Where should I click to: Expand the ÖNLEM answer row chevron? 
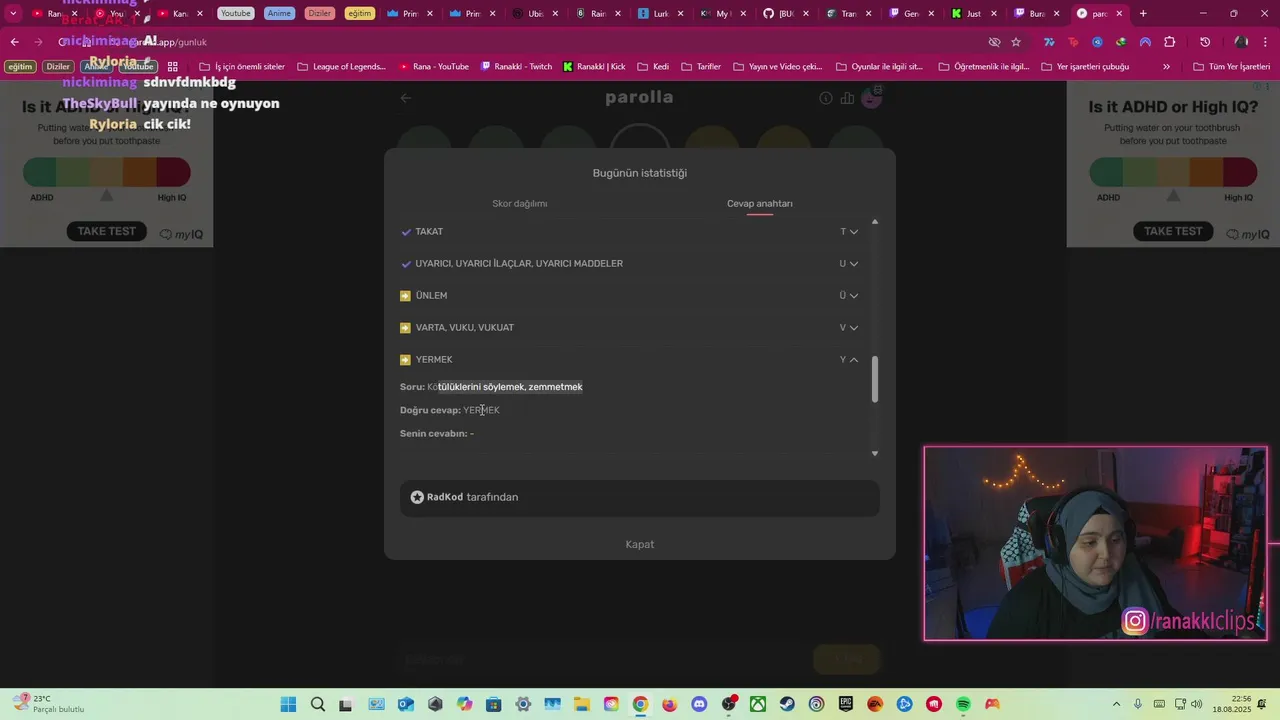point(853,296)
